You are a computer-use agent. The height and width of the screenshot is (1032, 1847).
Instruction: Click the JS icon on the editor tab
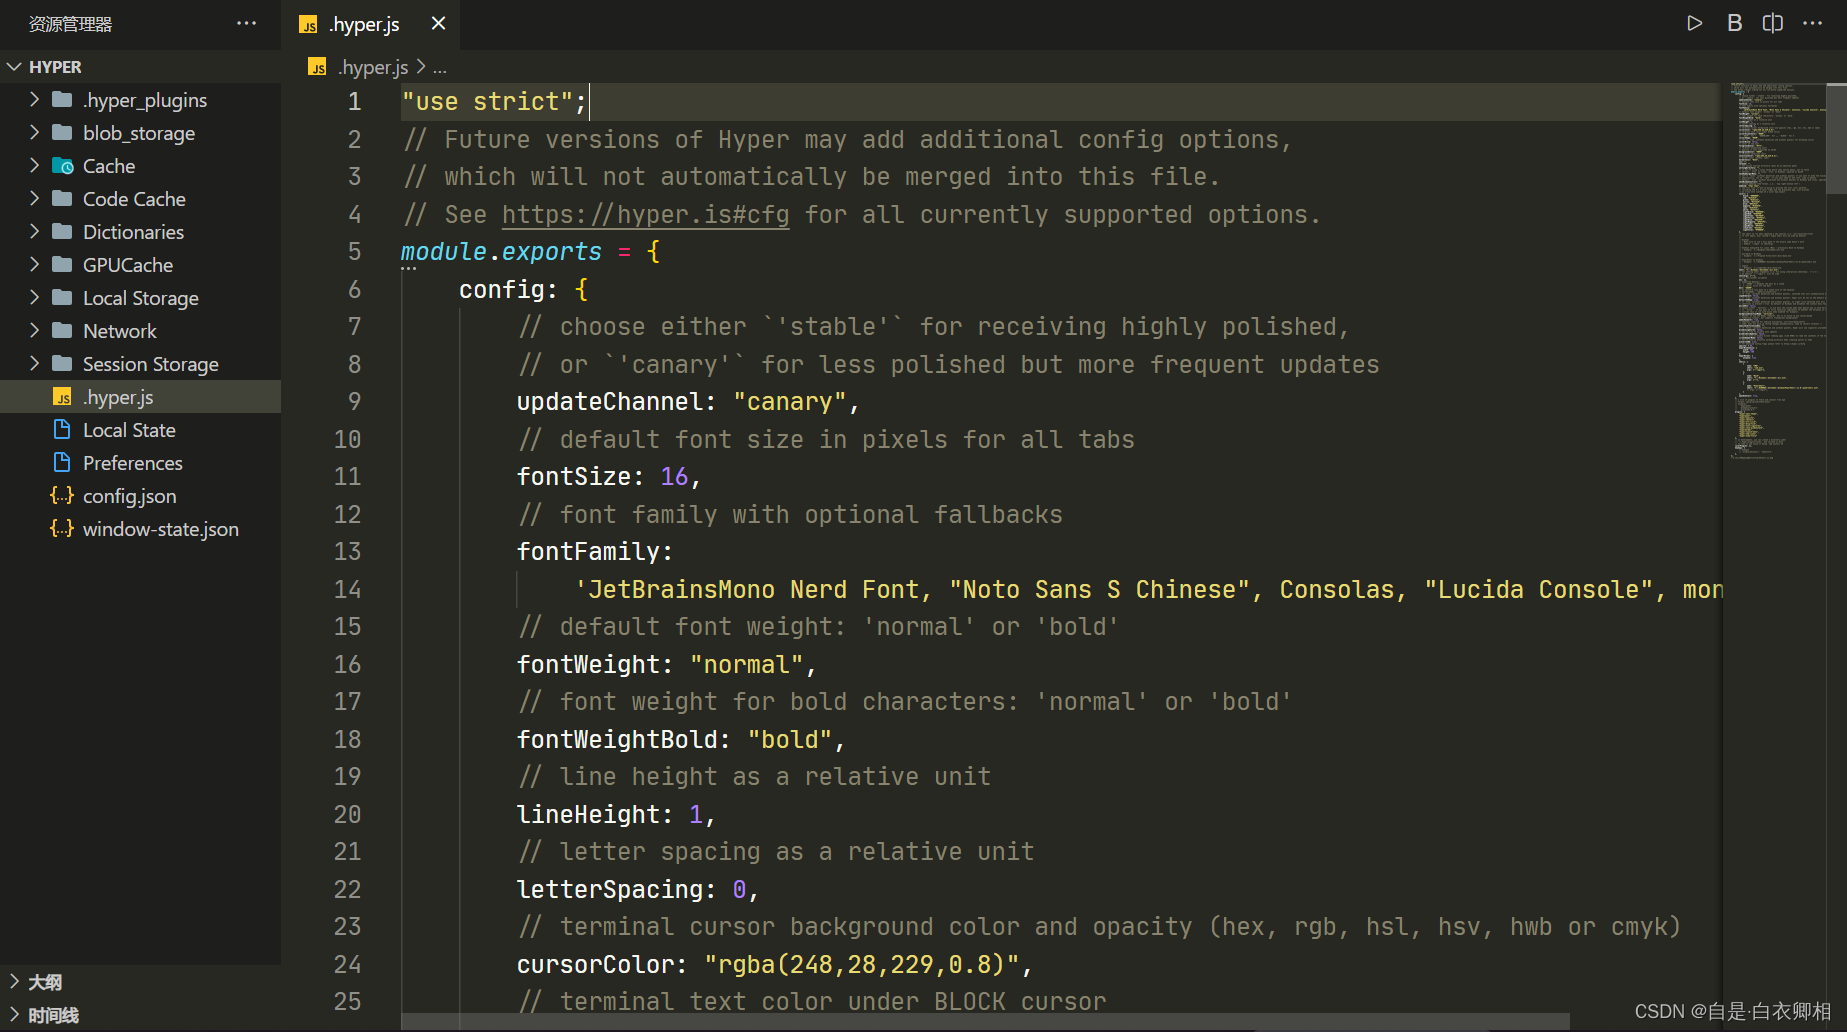coord(308,25)
